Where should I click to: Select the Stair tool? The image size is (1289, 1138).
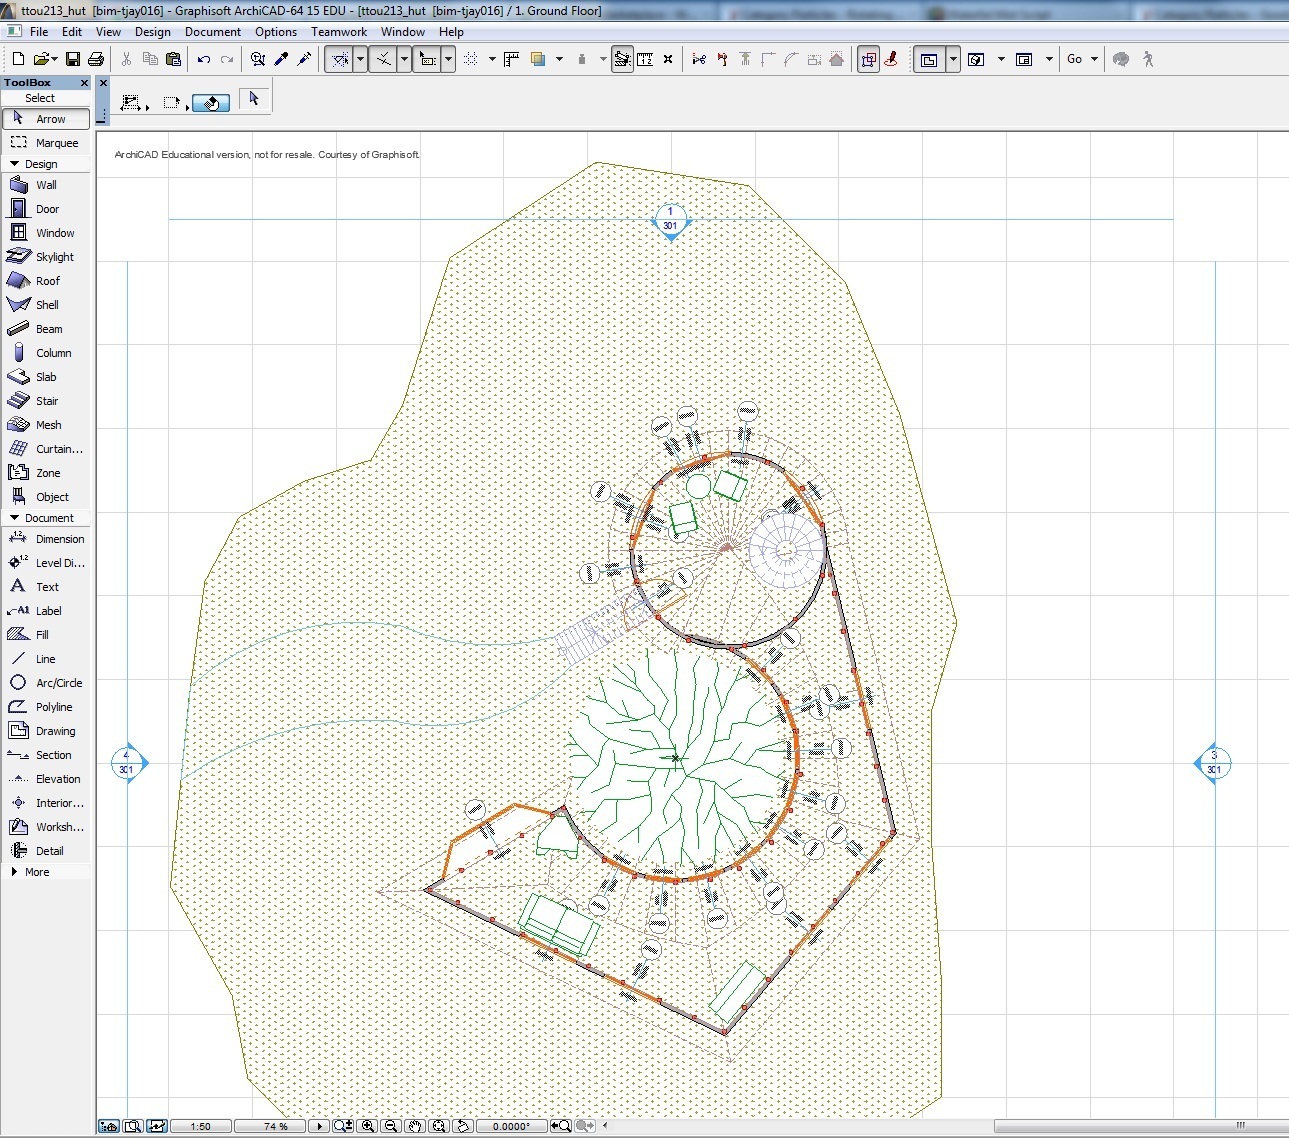(x=44, y=400)
